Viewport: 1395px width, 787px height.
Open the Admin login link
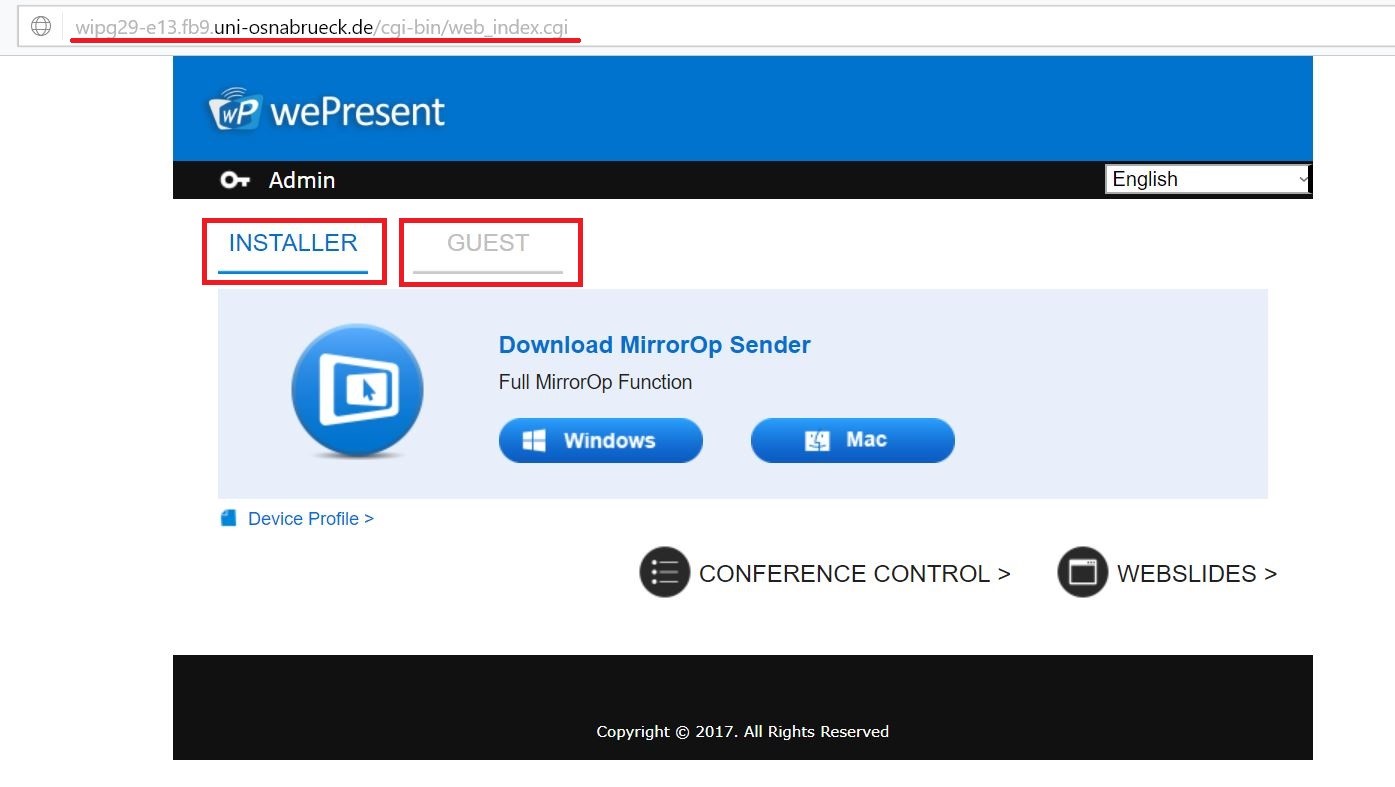click(x=302, y=180)
